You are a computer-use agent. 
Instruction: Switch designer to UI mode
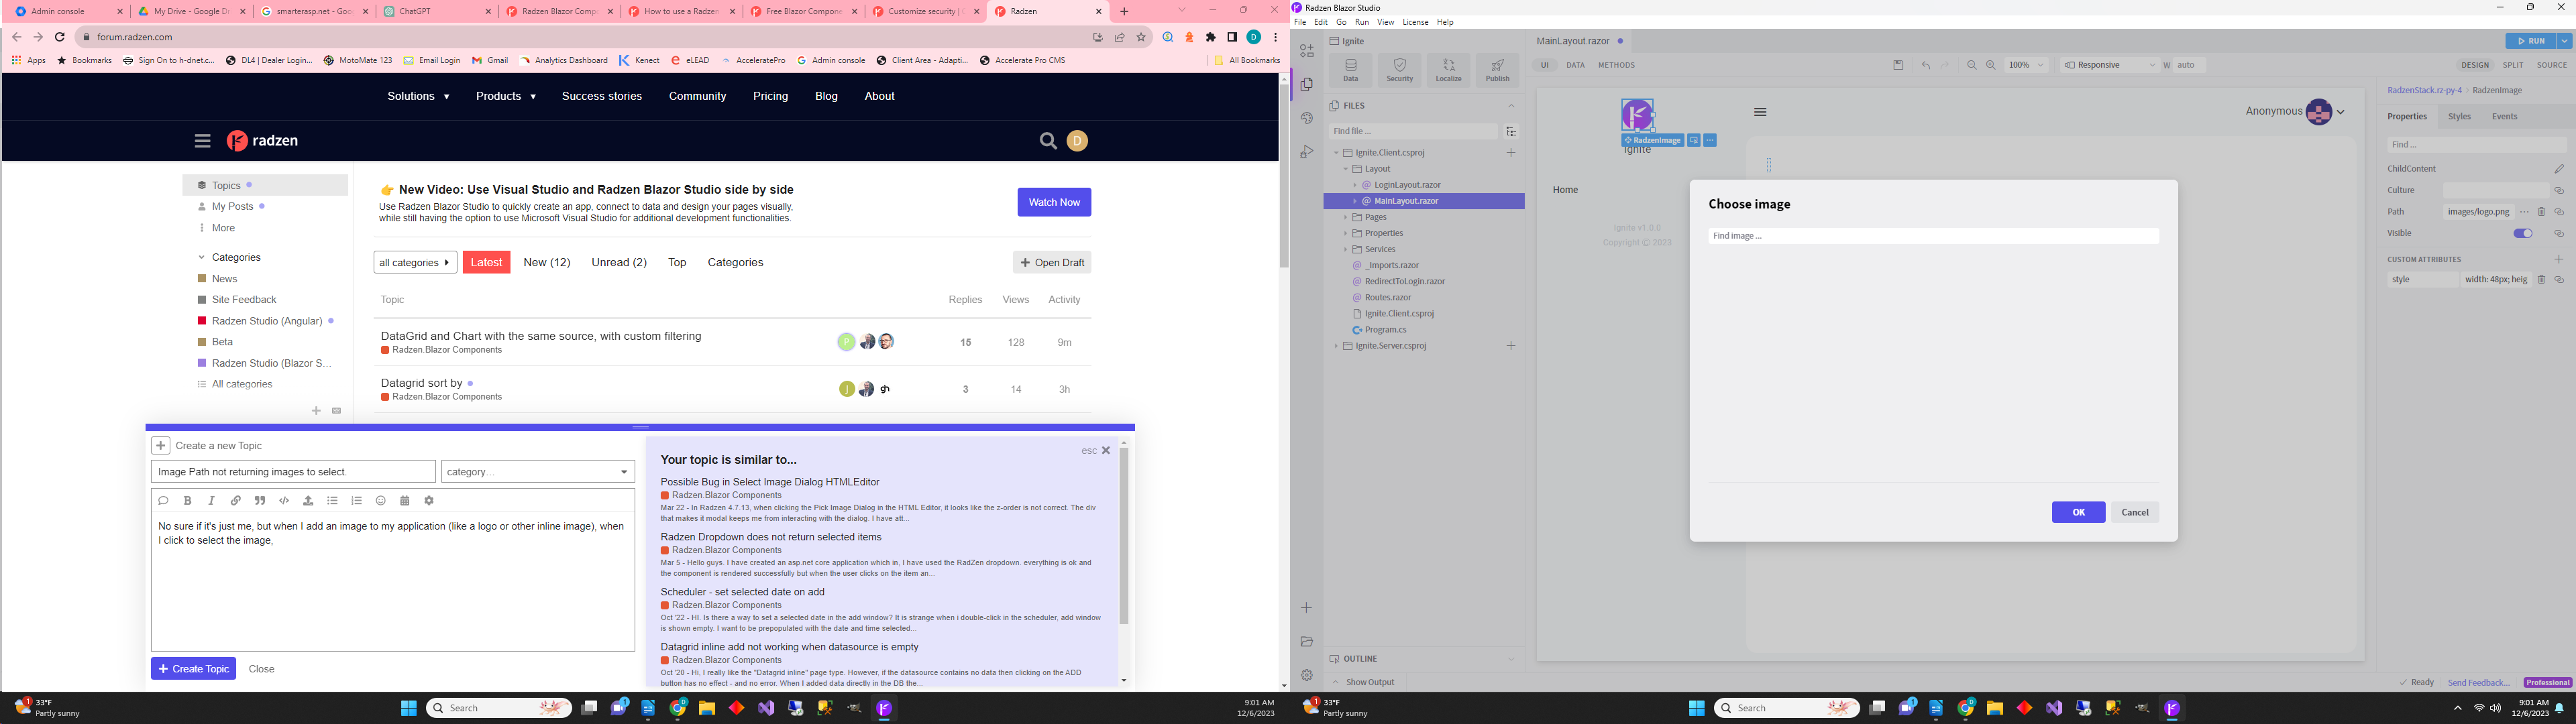point(1544,65)
